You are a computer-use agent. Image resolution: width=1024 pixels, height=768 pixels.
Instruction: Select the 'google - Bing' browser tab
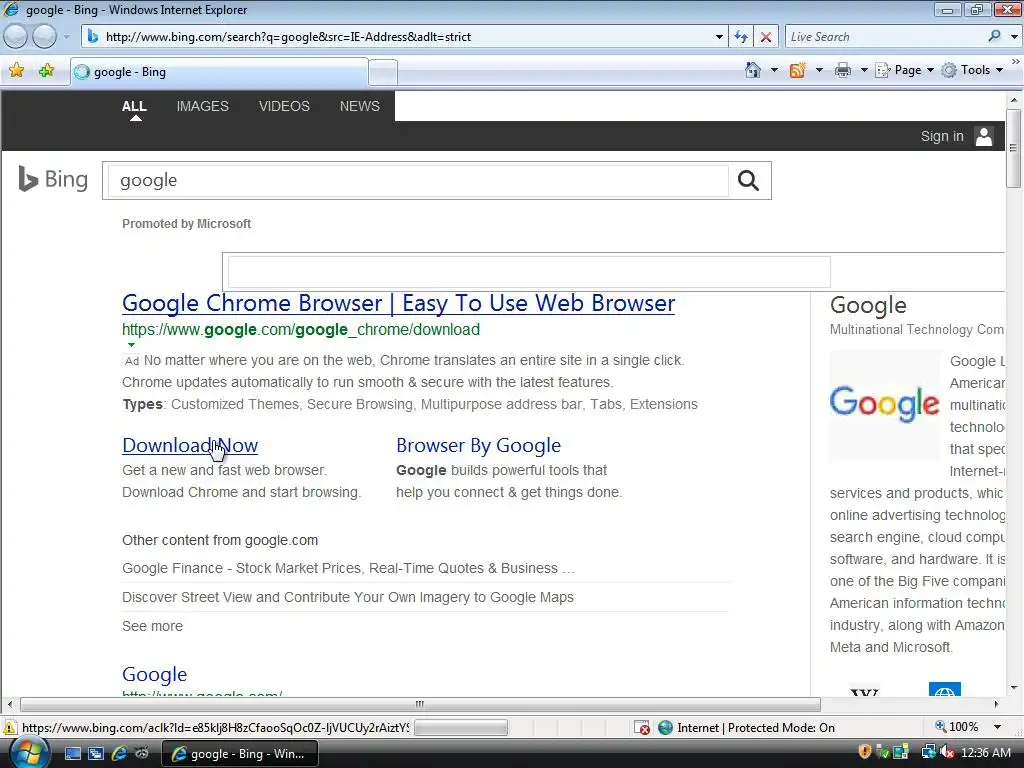(x=219, y=72)
